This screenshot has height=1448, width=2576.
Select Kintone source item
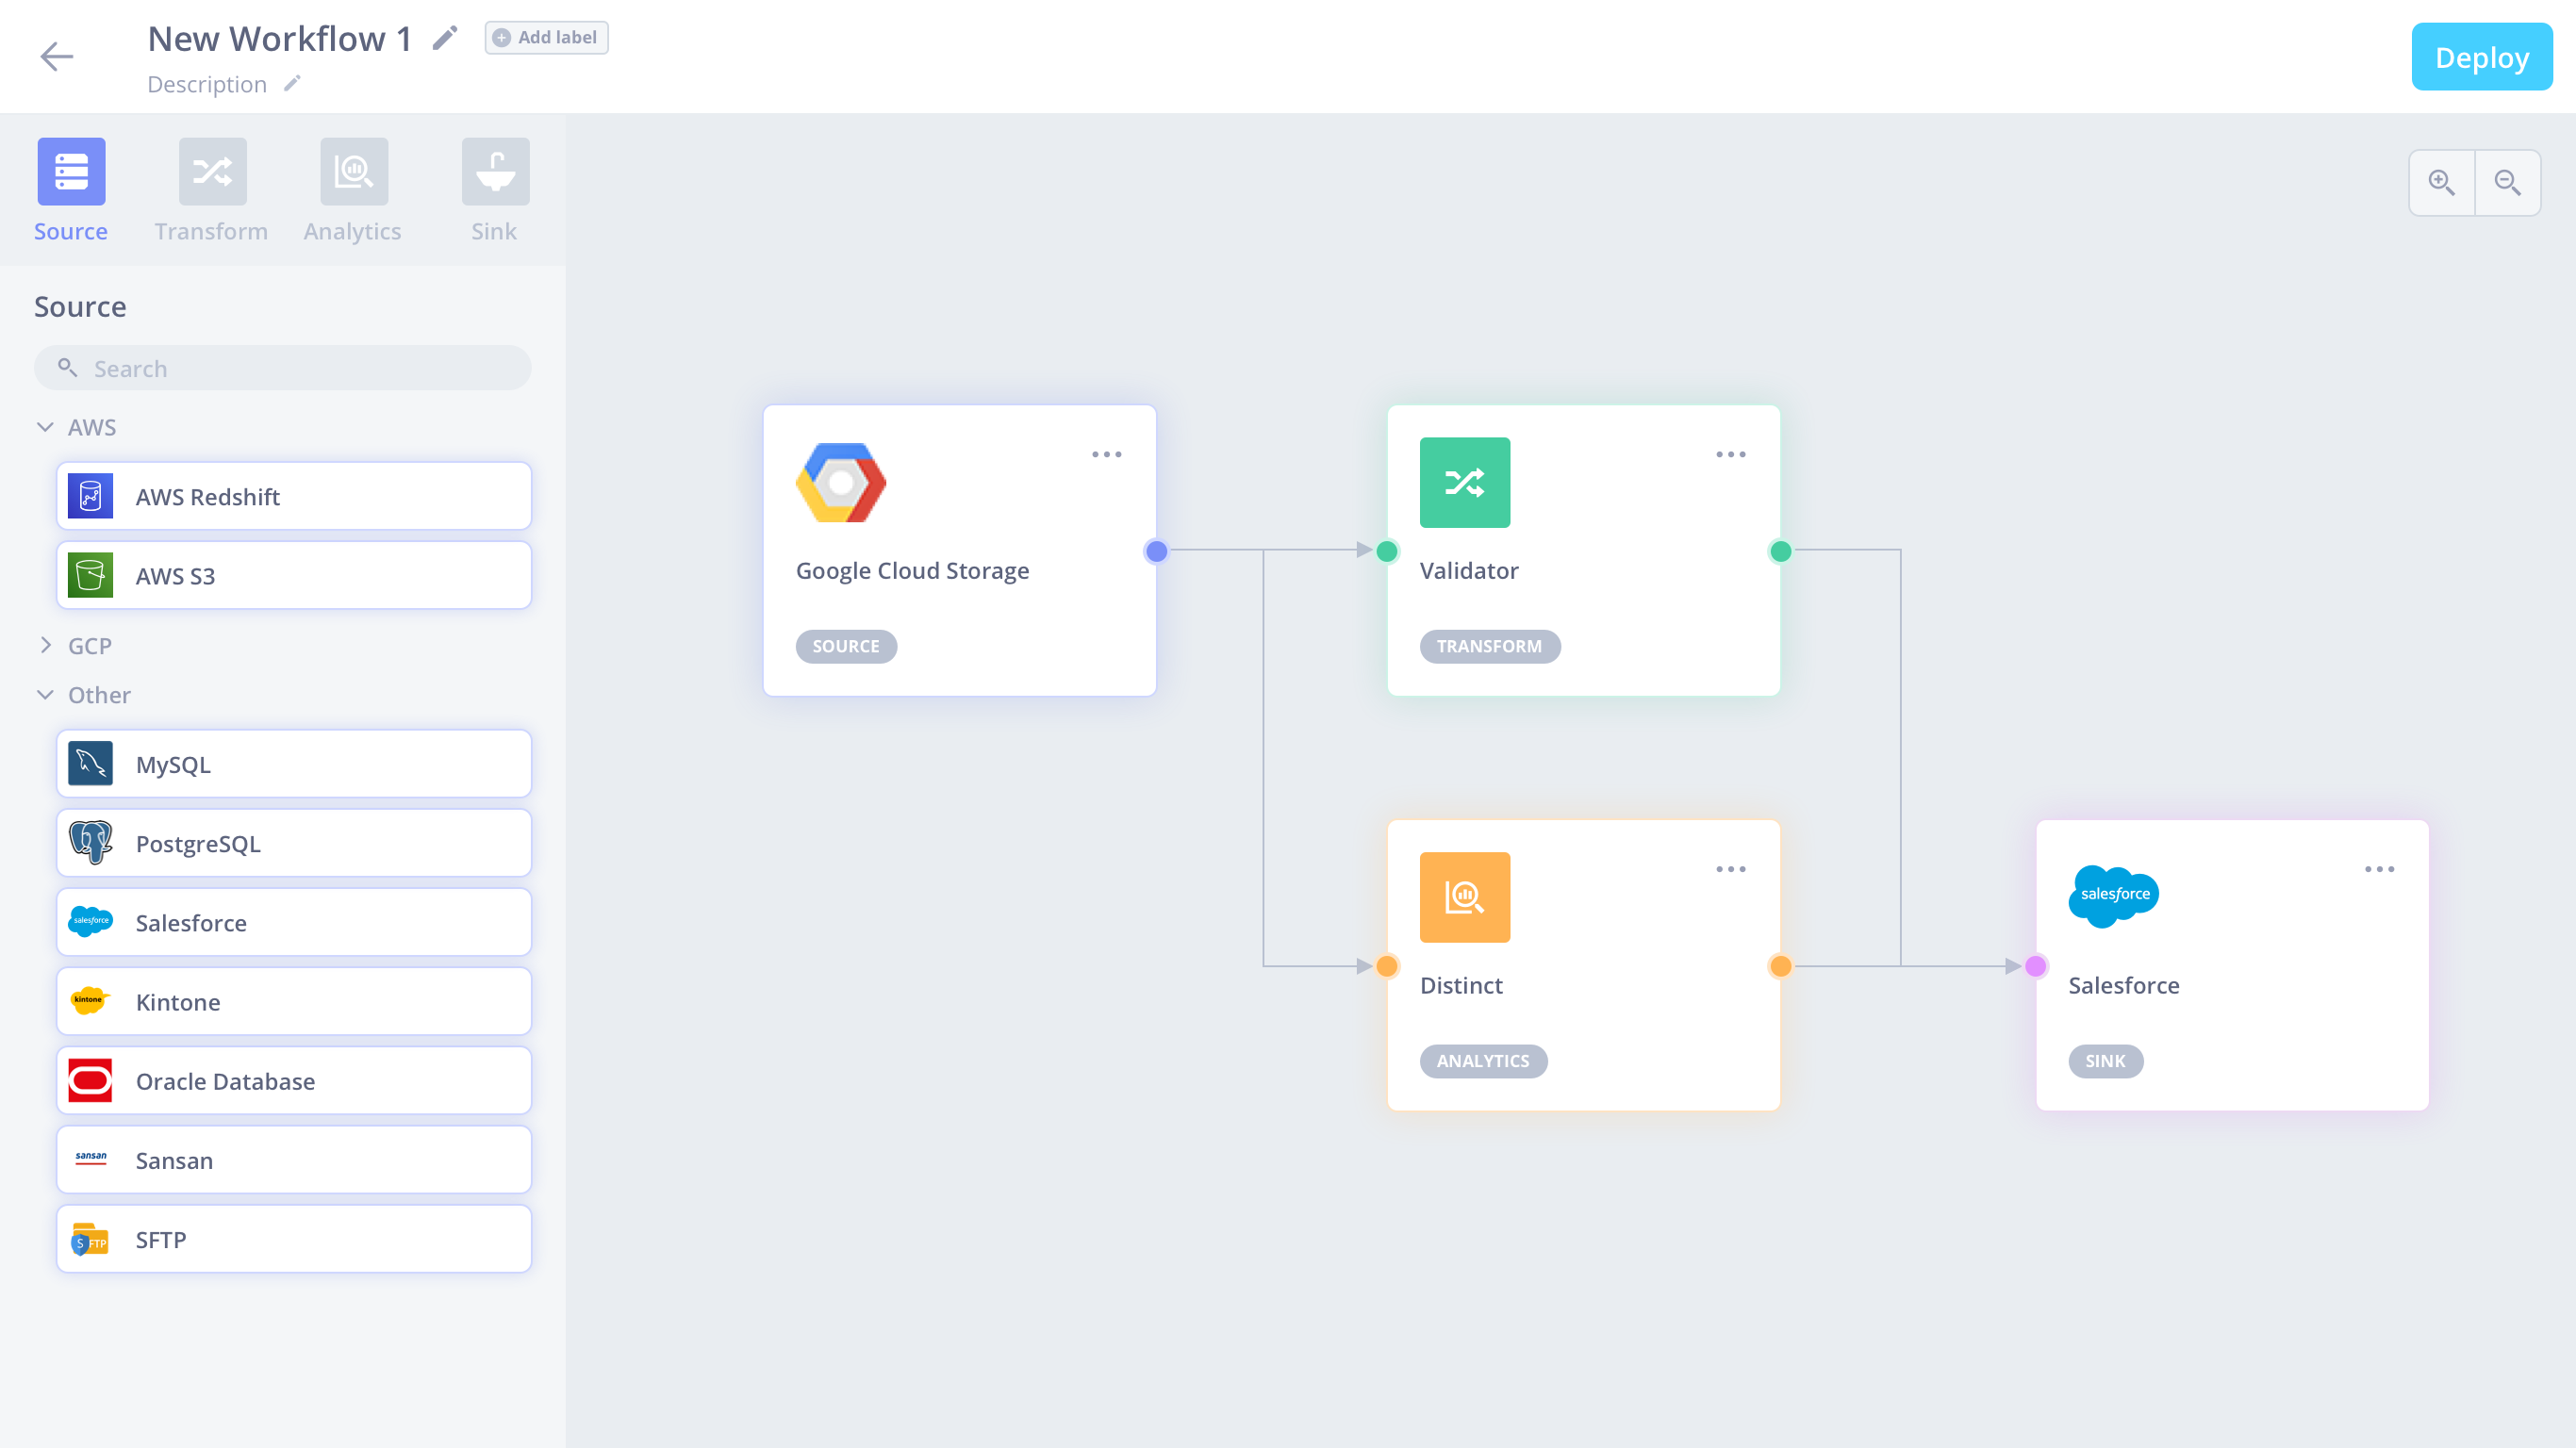[x=294, y=1001]
